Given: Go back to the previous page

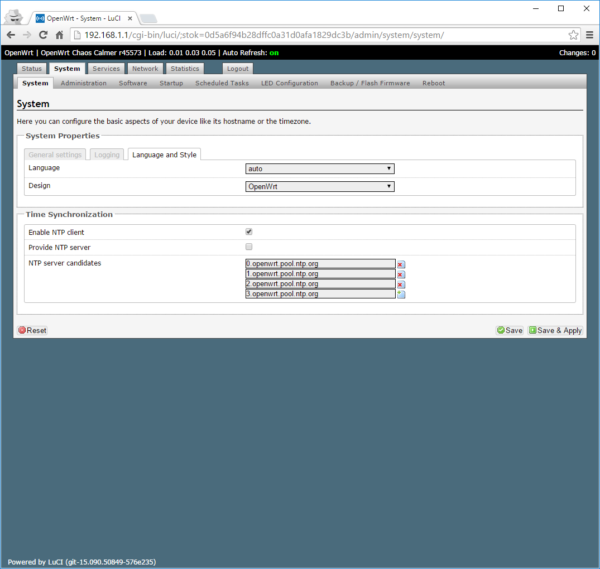Looking at the screenshot, I should [x=11, y=34].
